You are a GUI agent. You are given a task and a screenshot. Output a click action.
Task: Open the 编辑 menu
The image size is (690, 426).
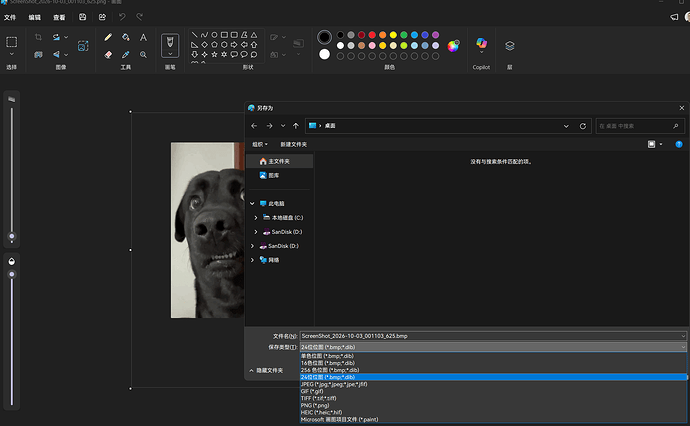click(x=34, y=17)
